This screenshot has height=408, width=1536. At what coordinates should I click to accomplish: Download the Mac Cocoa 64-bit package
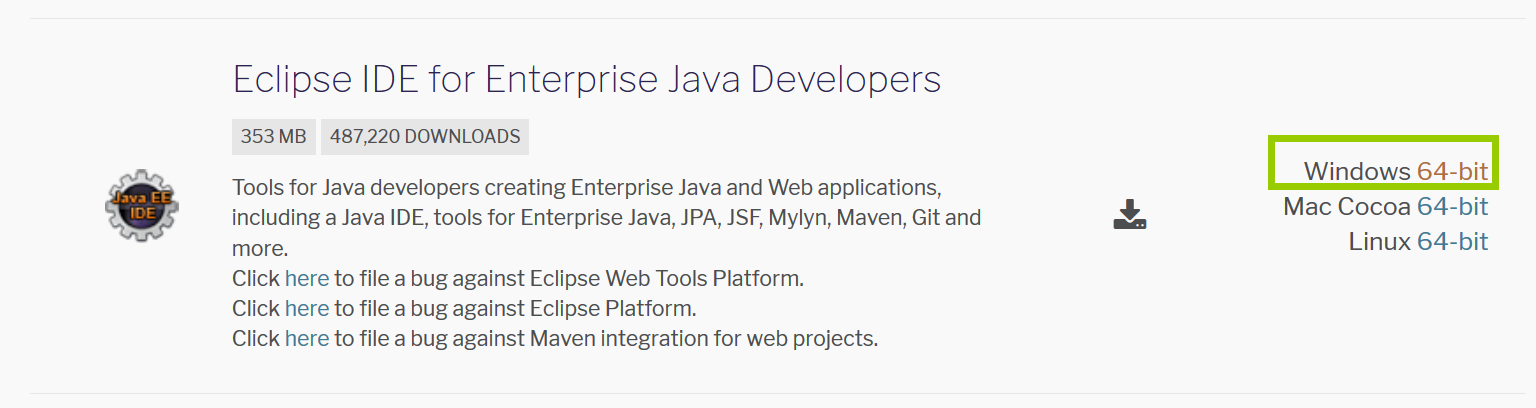tap(1452, 207)
